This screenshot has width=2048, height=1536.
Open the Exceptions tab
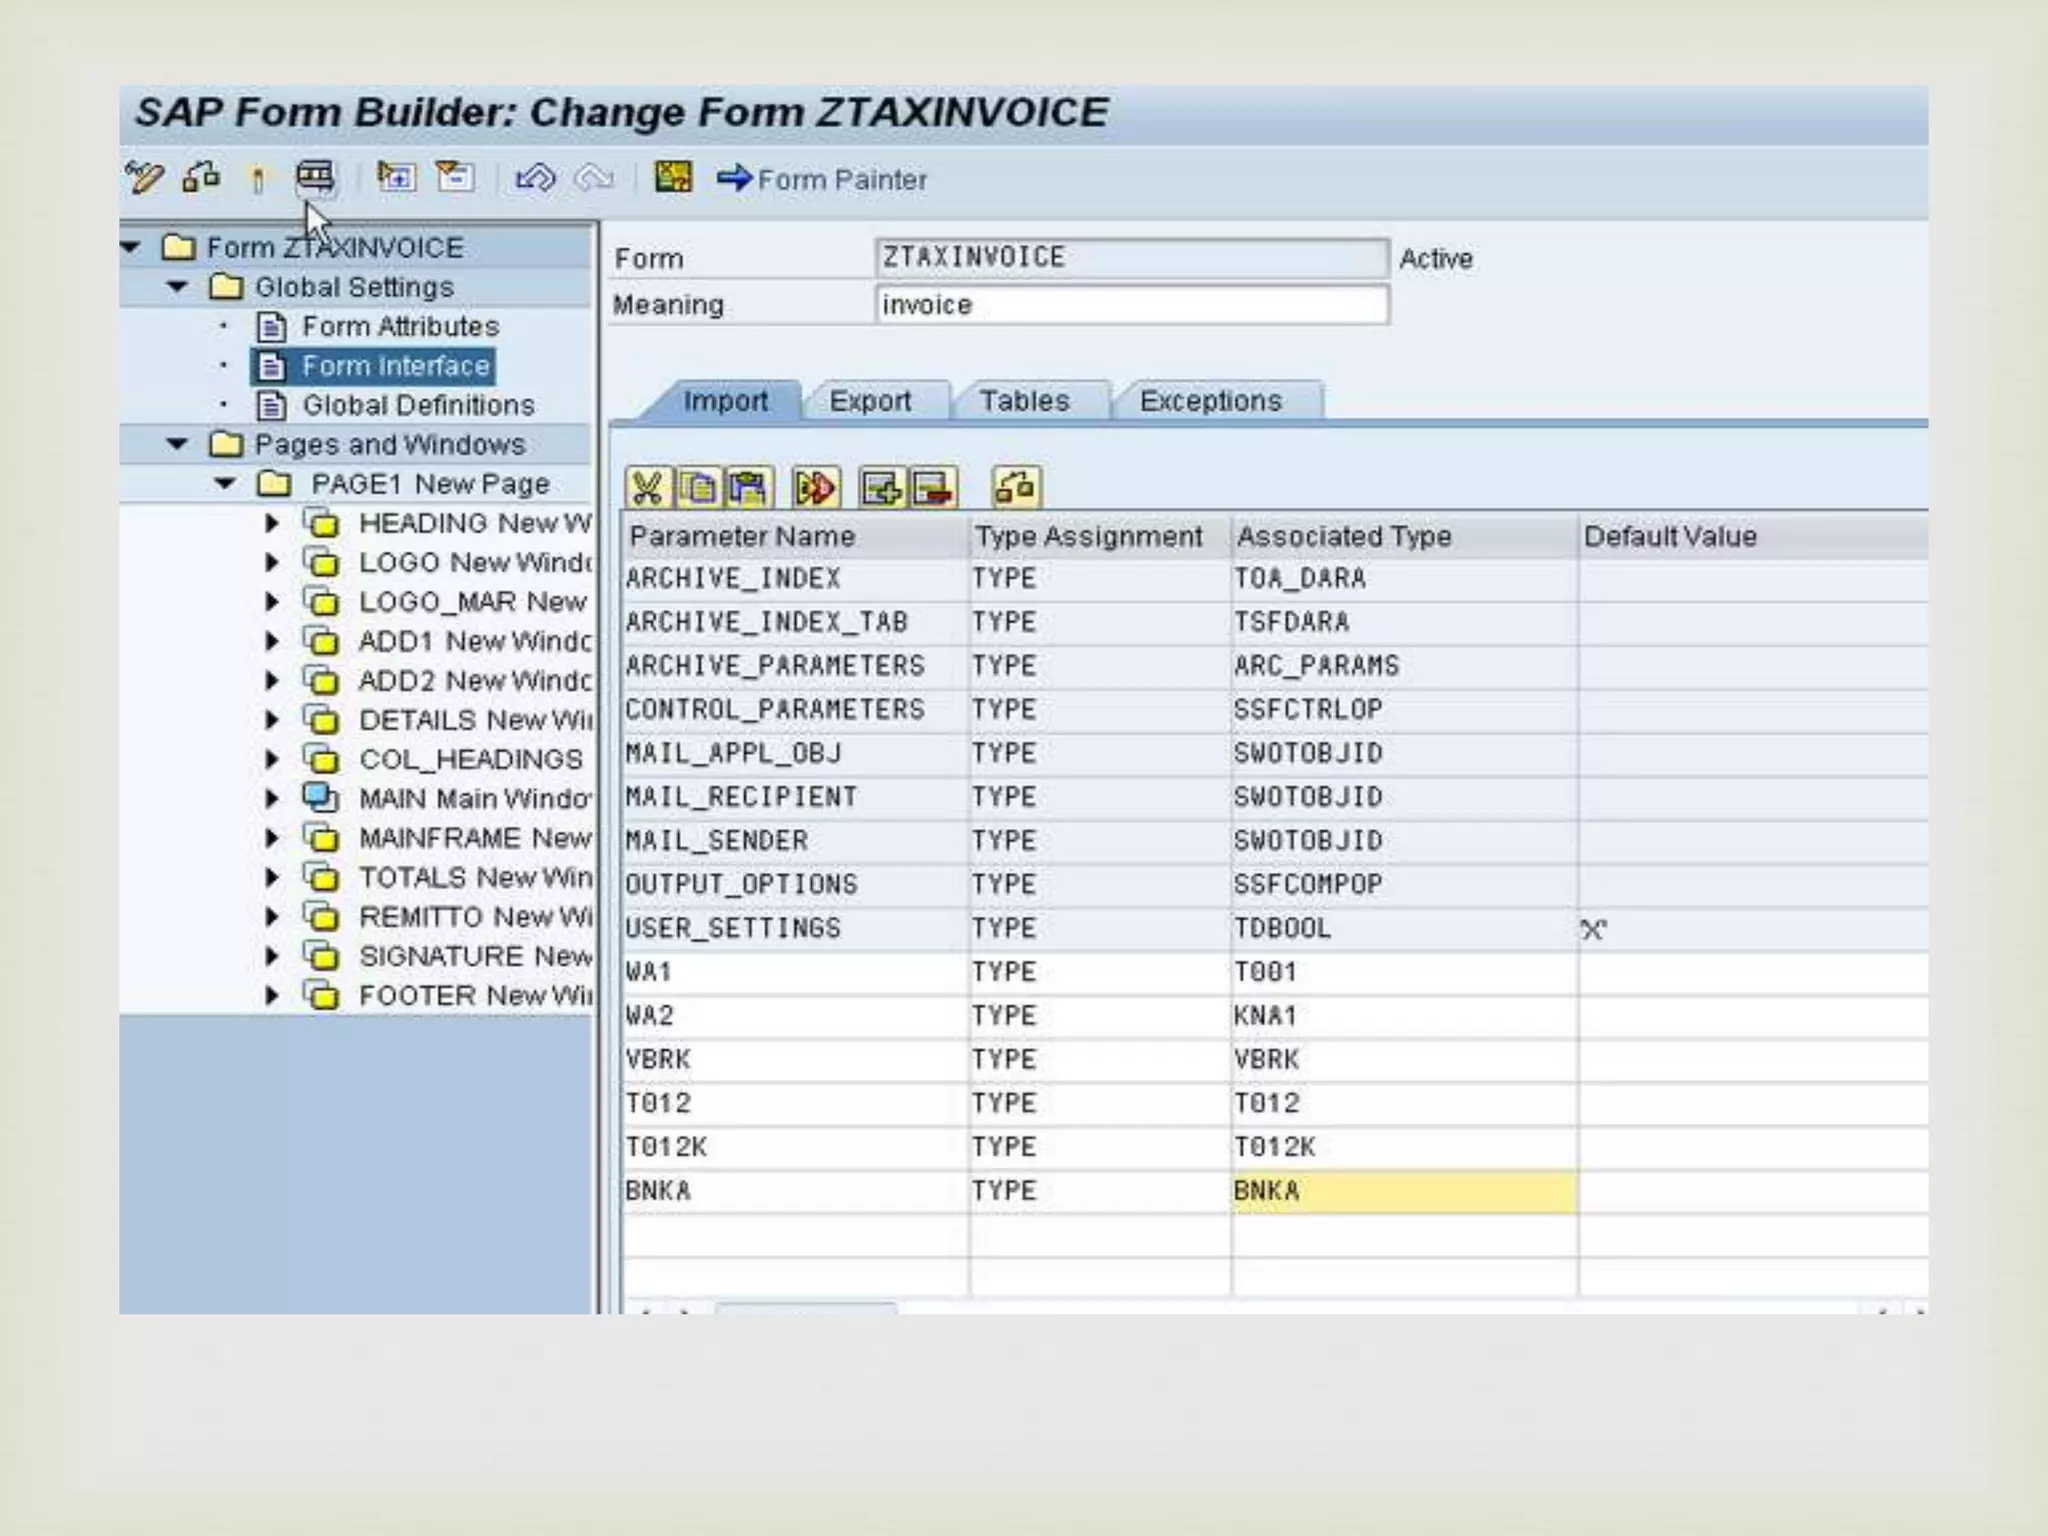pos(1210,401)
